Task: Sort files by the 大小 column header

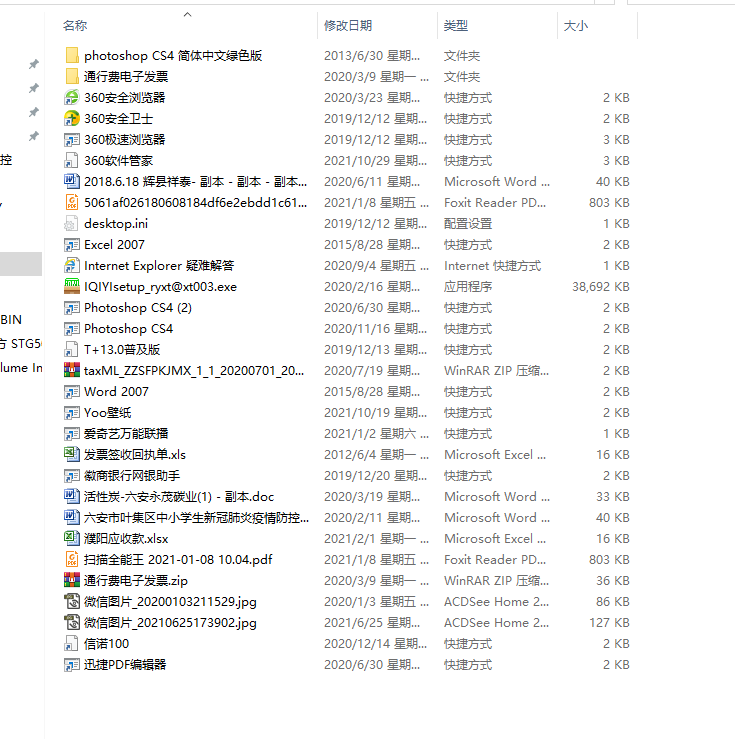Action: click(x=576, y=25)
